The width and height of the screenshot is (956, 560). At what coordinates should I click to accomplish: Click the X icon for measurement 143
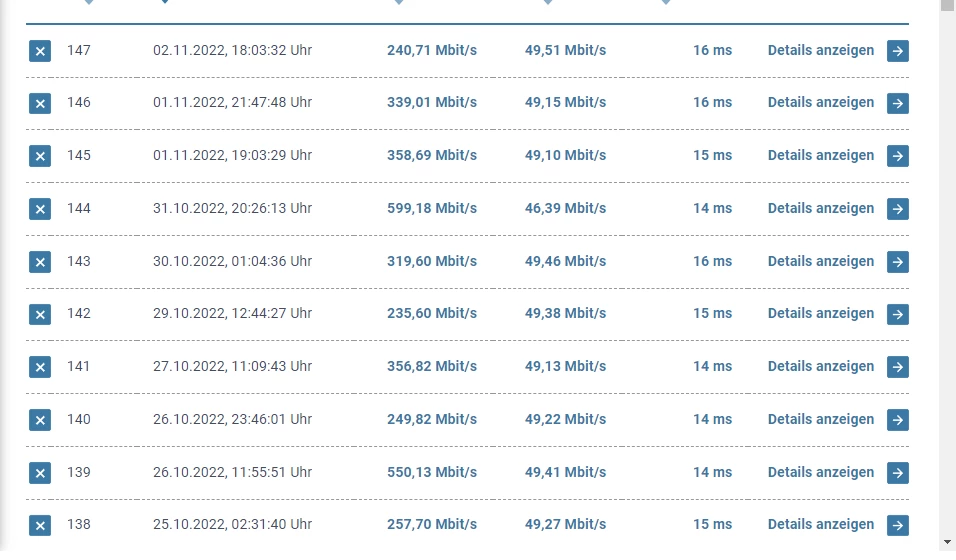click(40, 262)
